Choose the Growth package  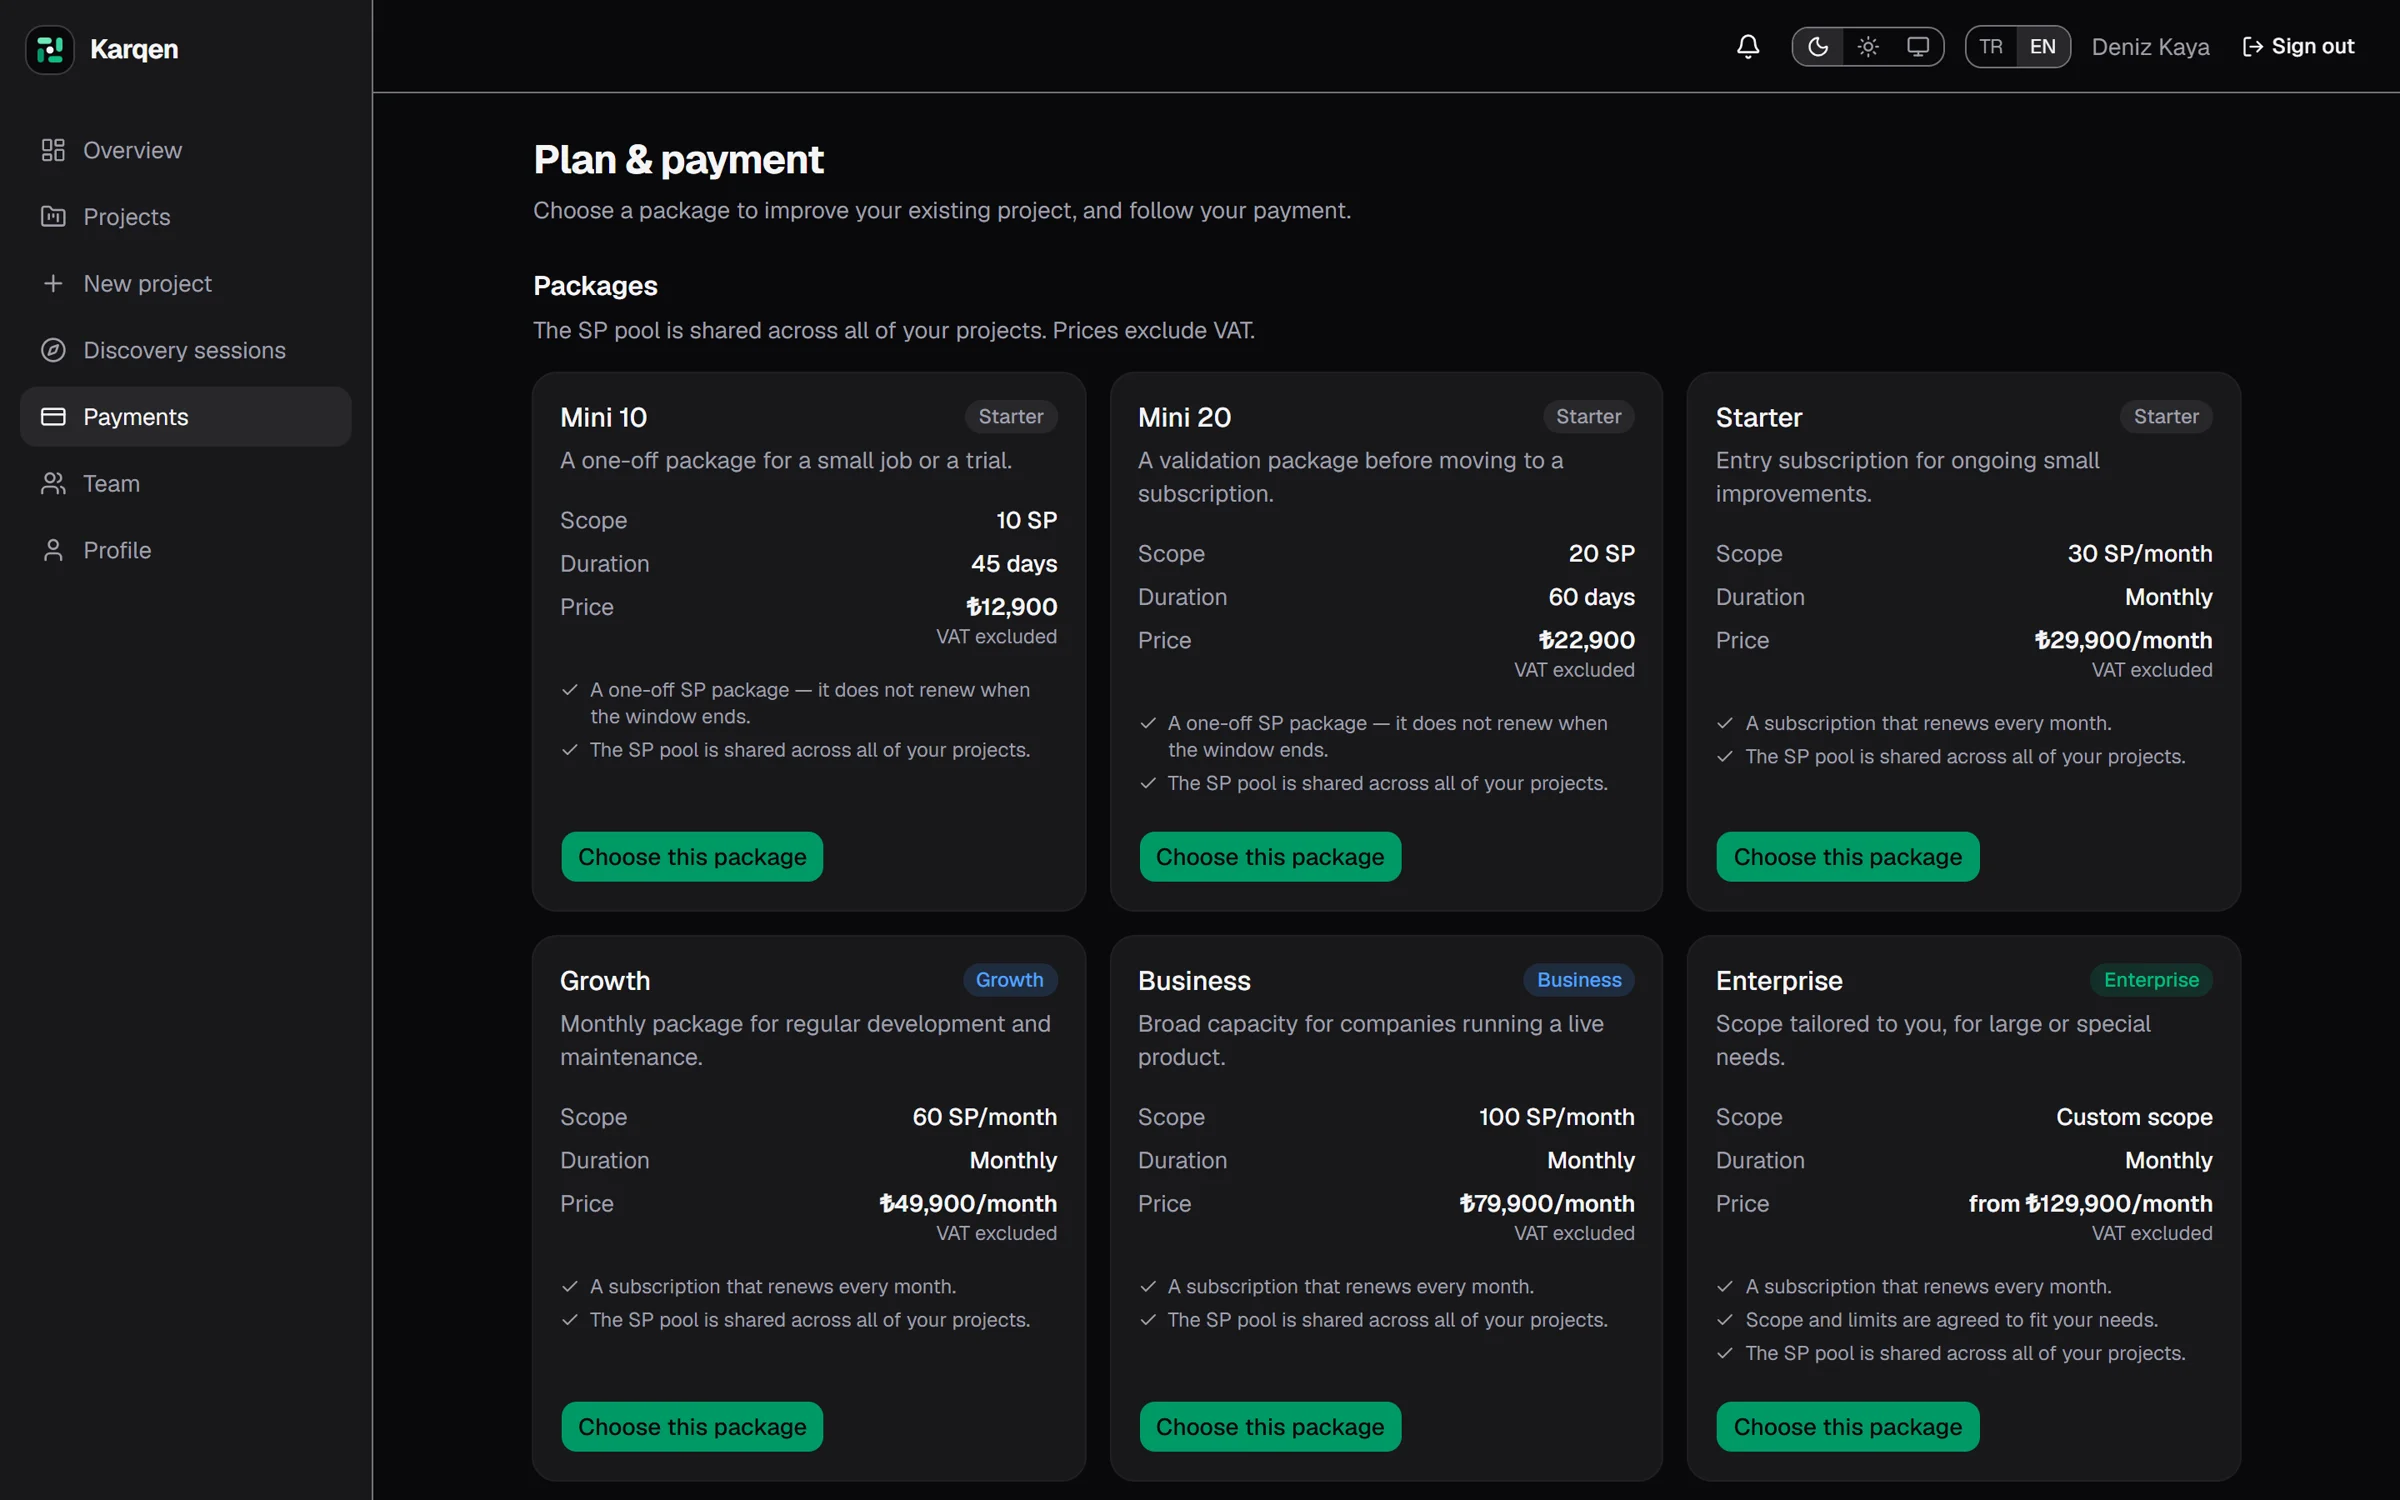692,1427
